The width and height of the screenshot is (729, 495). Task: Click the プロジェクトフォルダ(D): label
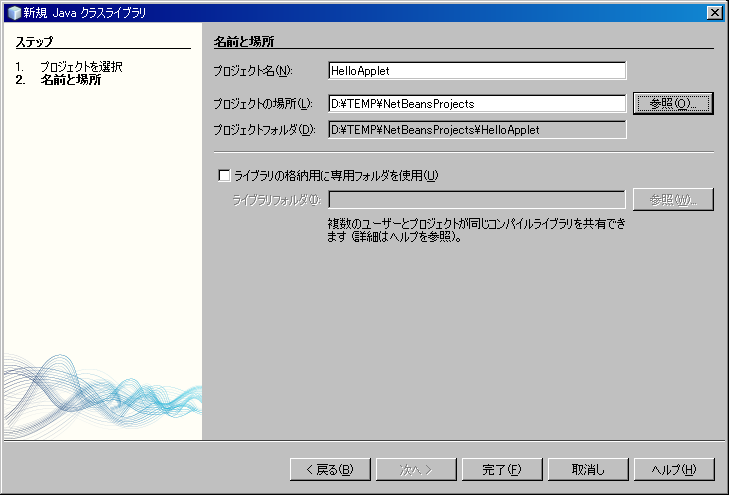(x=264, y=130)
